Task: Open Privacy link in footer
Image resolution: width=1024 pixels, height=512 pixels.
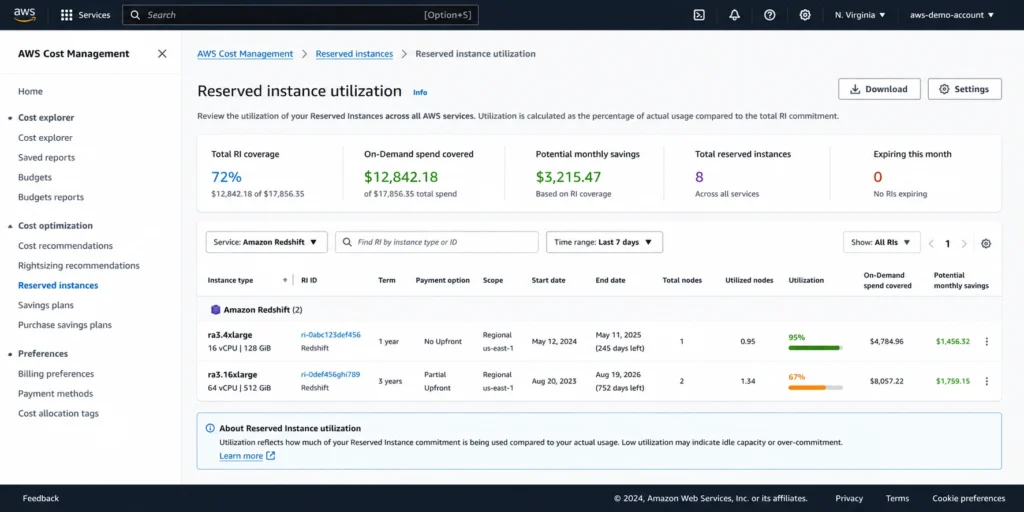Action: 849,498
